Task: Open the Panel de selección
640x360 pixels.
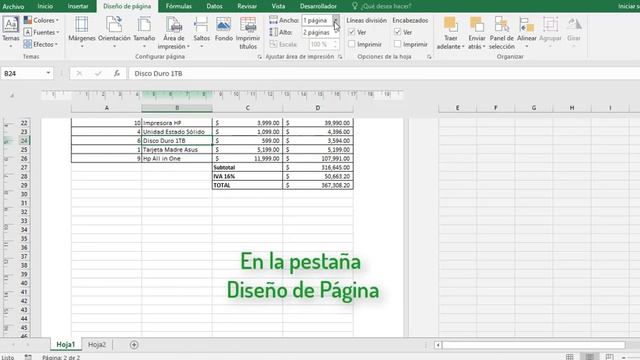Action: point(502,33)
